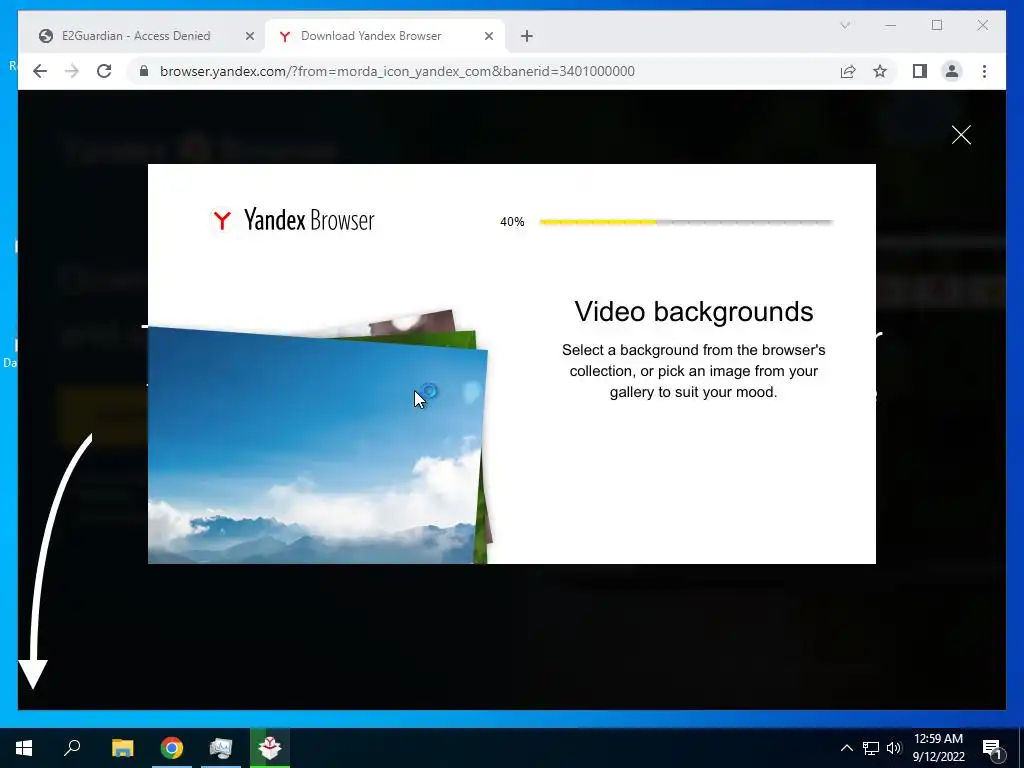Click the sky background image thumbnail
The height and width of the screenshot is (768, 1024).
(x=317, y=445)
